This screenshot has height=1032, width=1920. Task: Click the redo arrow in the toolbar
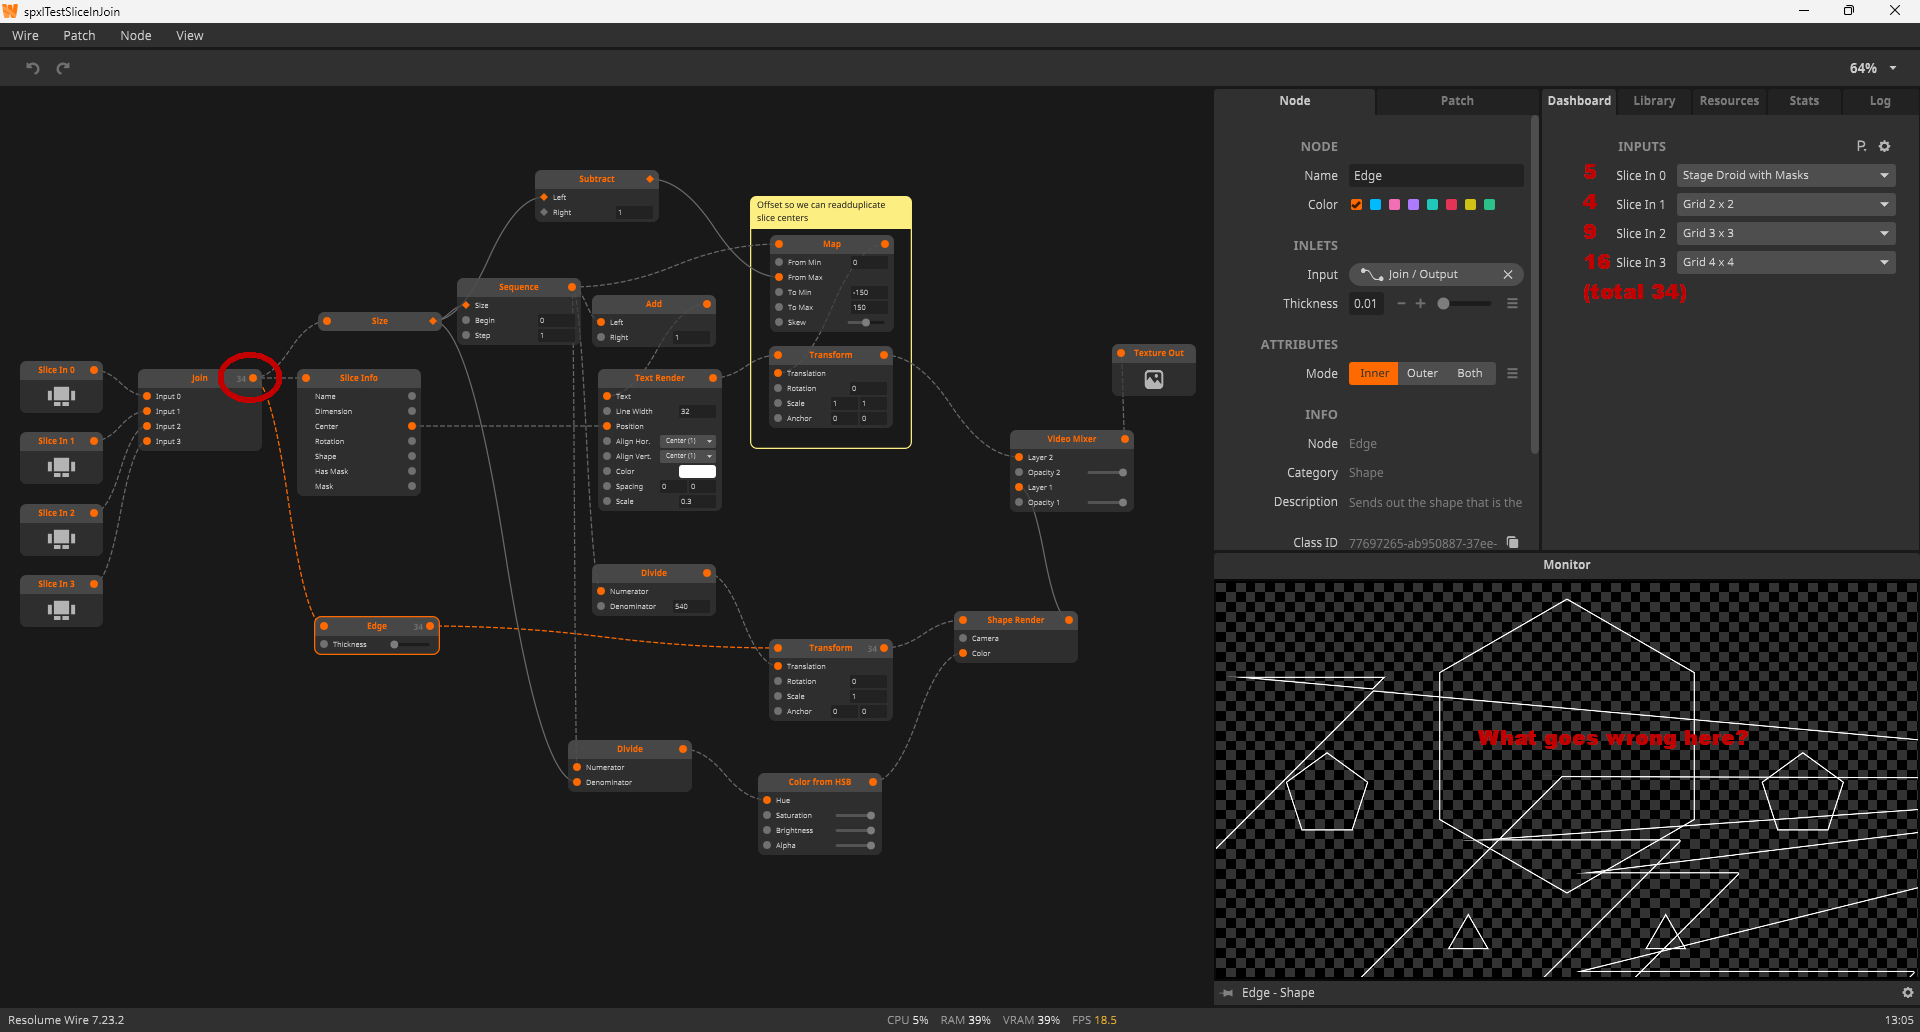pos(63,68)
